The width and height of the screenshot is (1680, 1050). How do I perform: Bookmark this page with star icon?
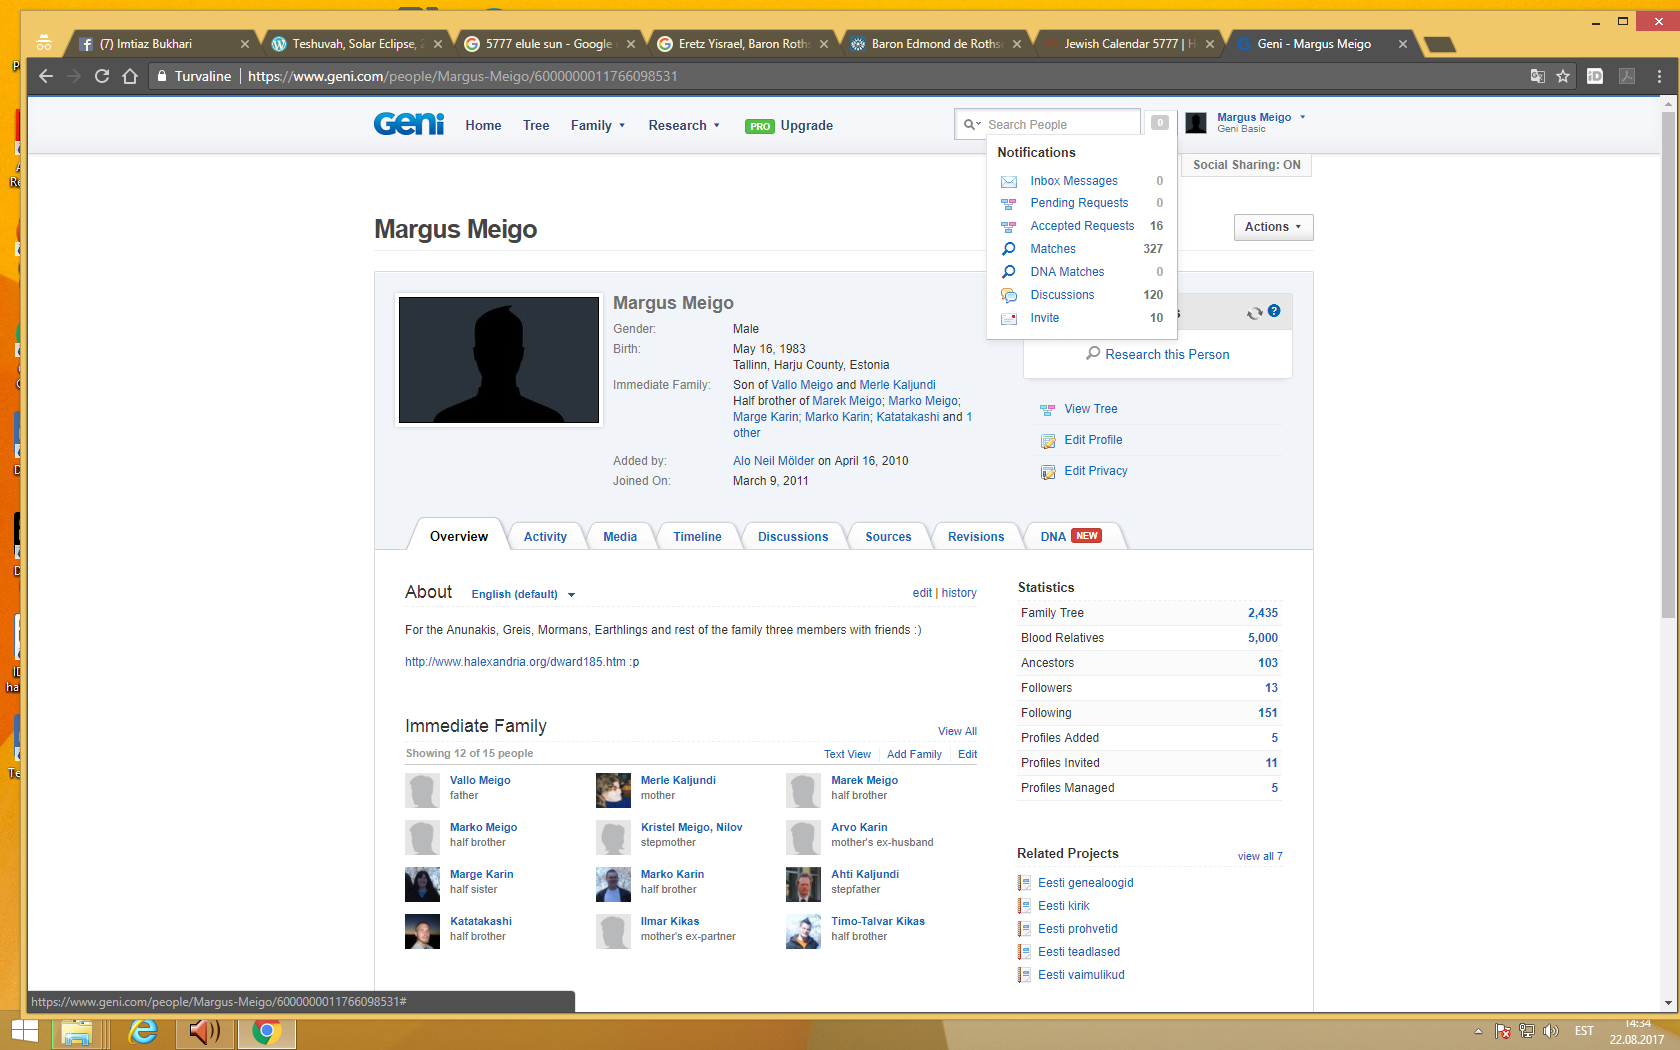pos(1563,76)
